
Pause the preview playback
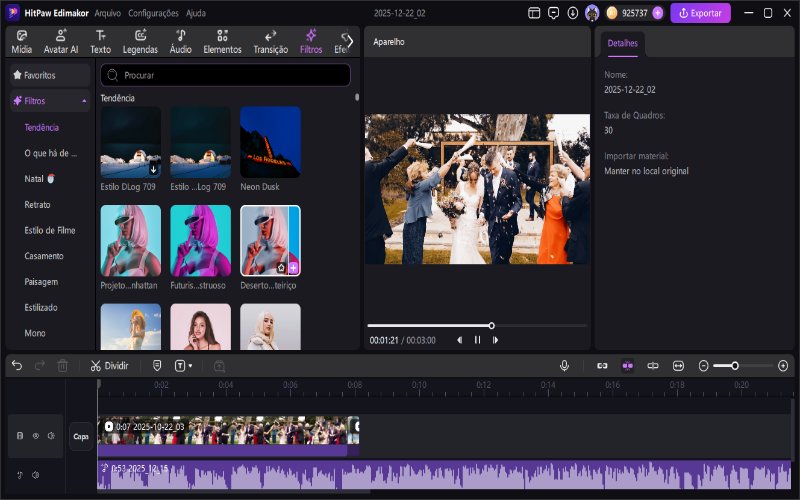pos(478,340)
